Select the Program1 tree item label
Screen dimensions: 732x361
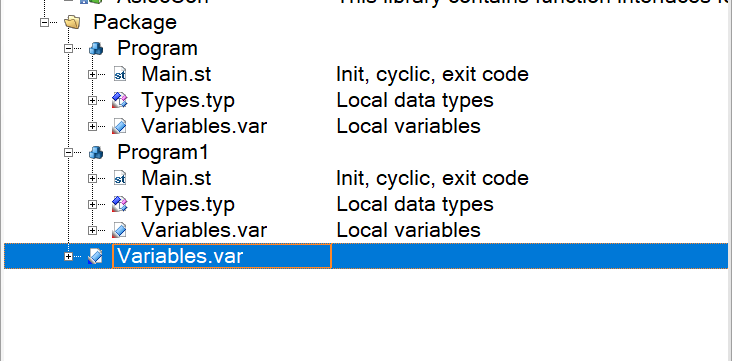click(162, 152)
